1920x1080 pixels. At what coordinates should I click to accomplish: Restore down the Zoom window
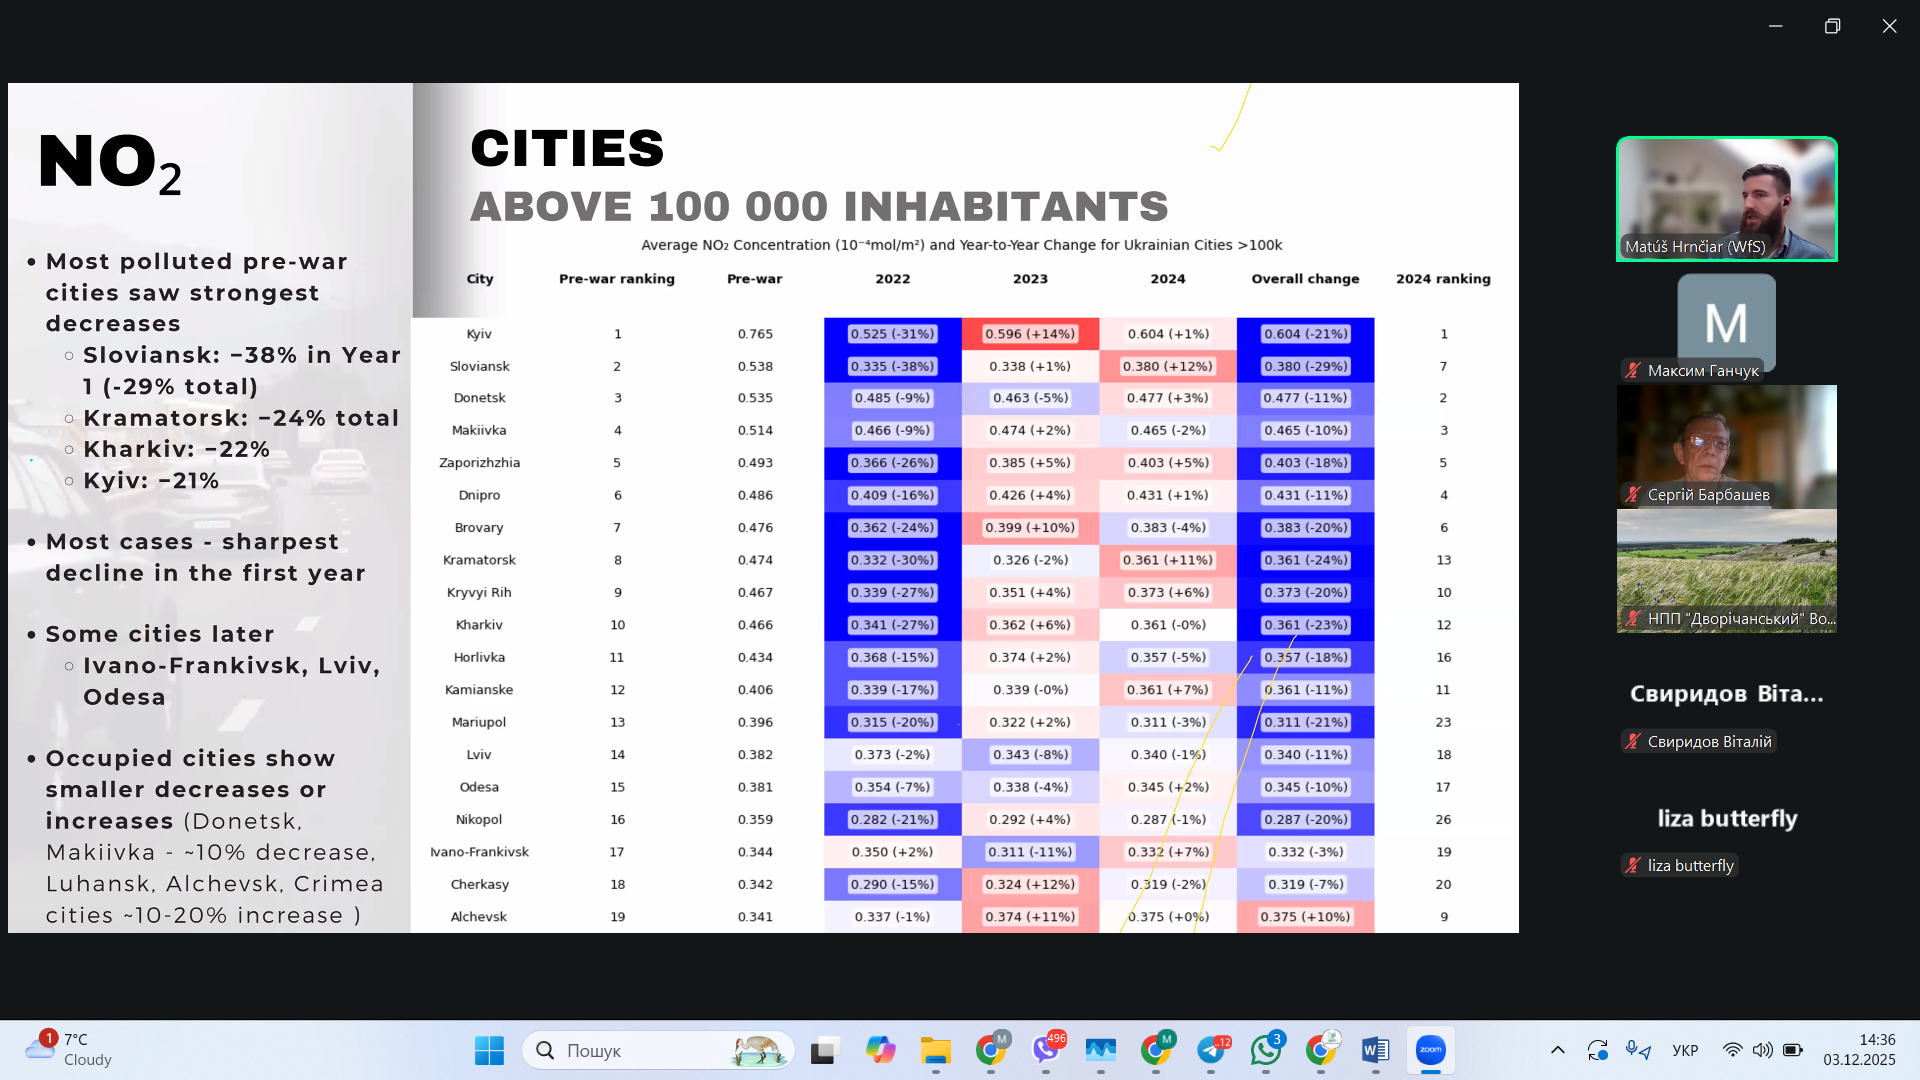(1832, 26)
